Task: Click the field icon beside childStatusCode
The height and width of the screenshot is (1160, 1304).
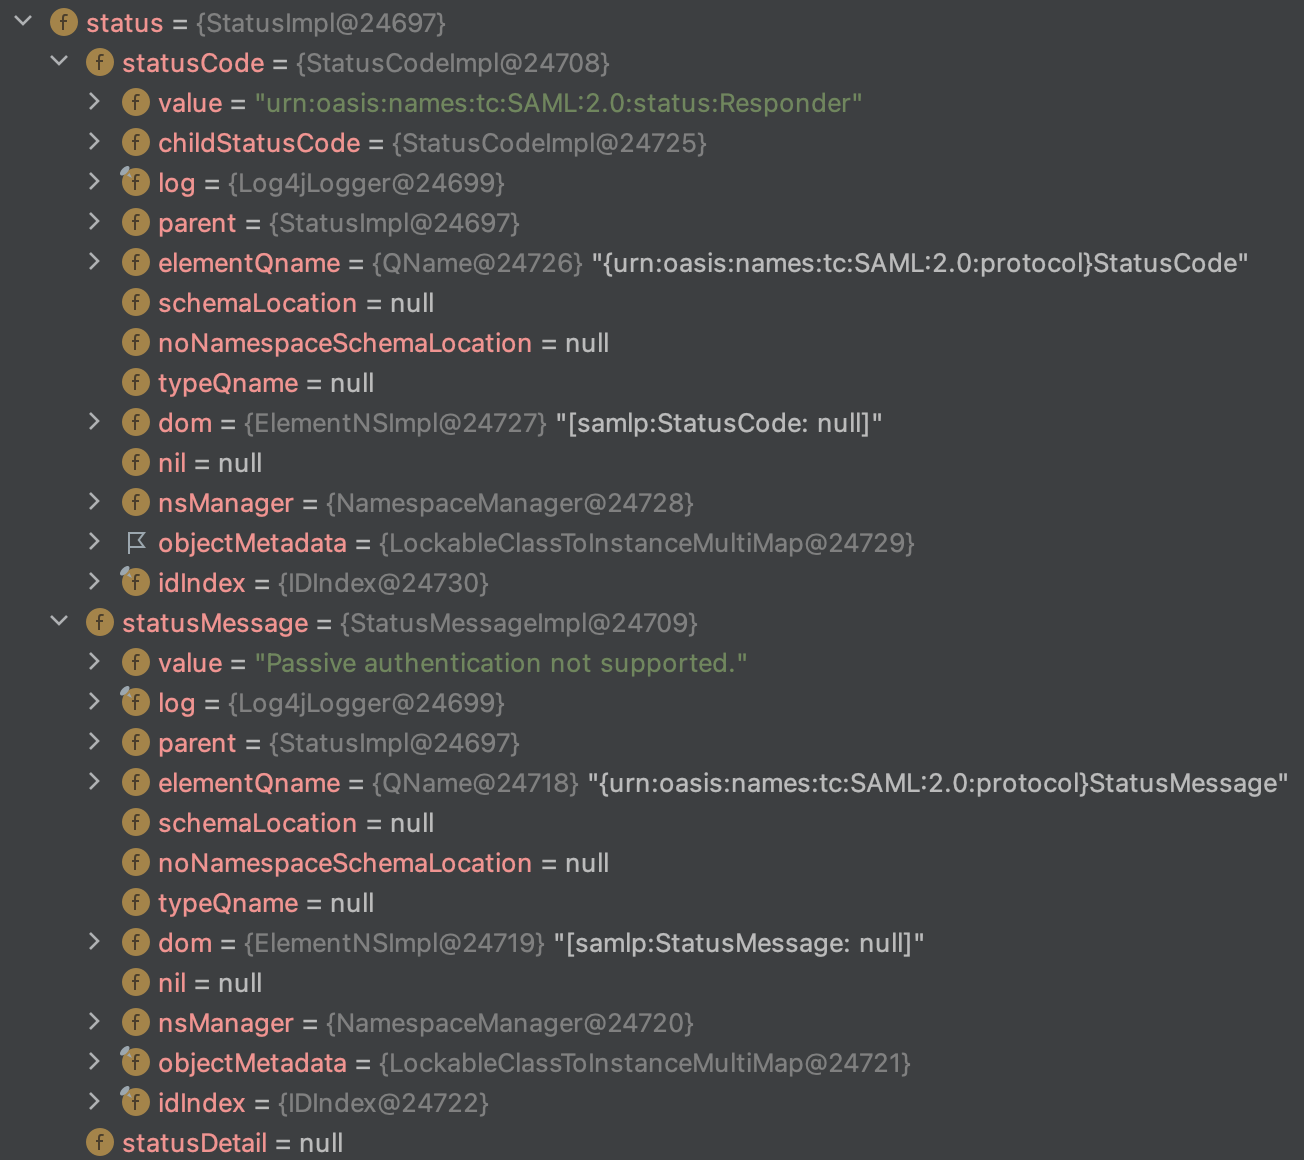Action: pyautogui.click(x=136, y=143)
